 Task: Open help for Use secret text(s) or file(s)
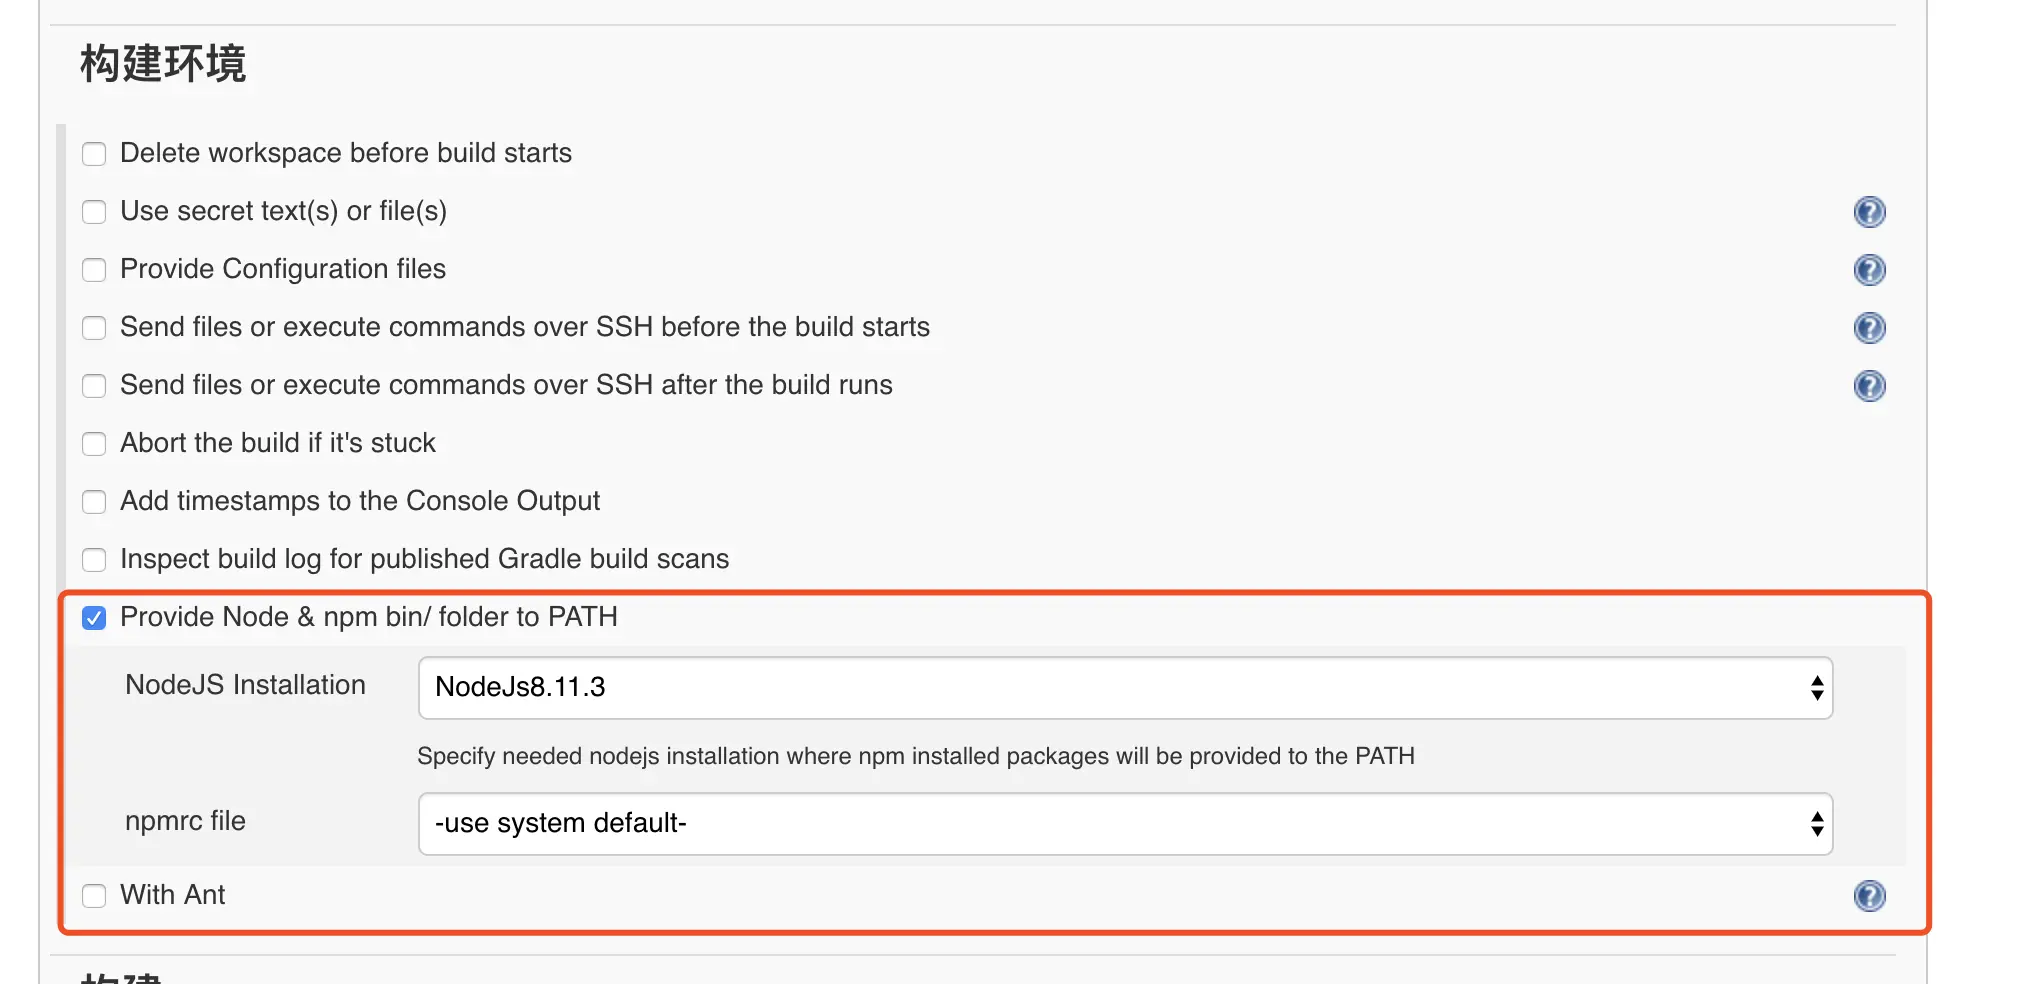pyautogui.click(x=1869, y=212)
